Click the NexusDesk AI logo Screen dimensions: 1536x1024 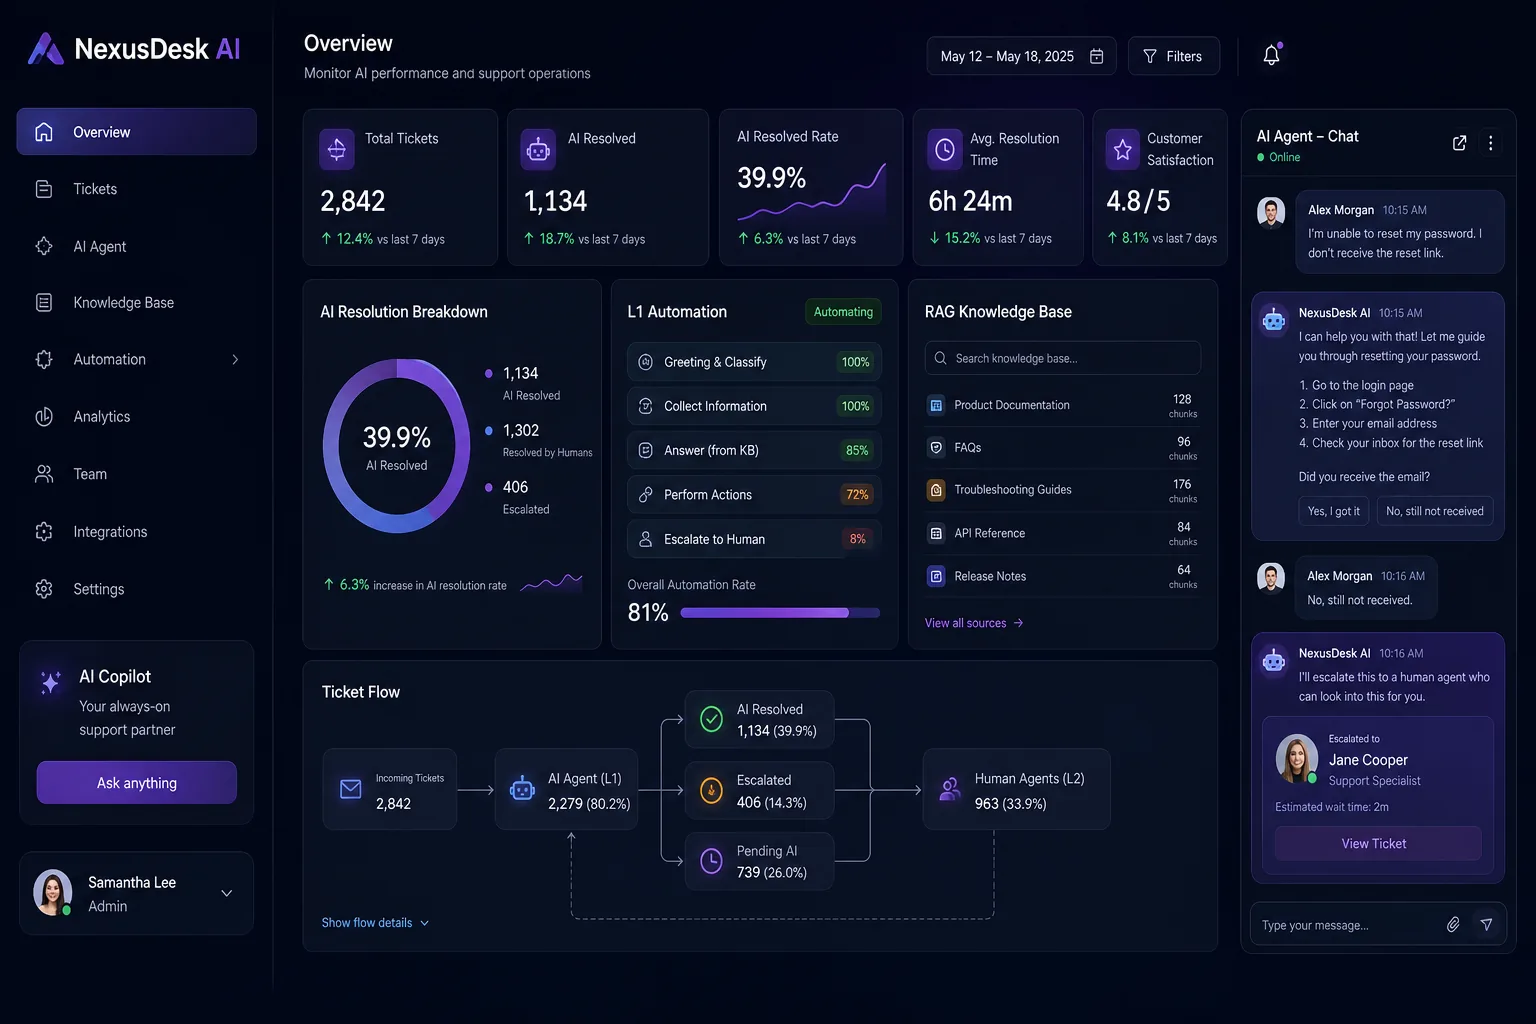[x=134, y=48]
